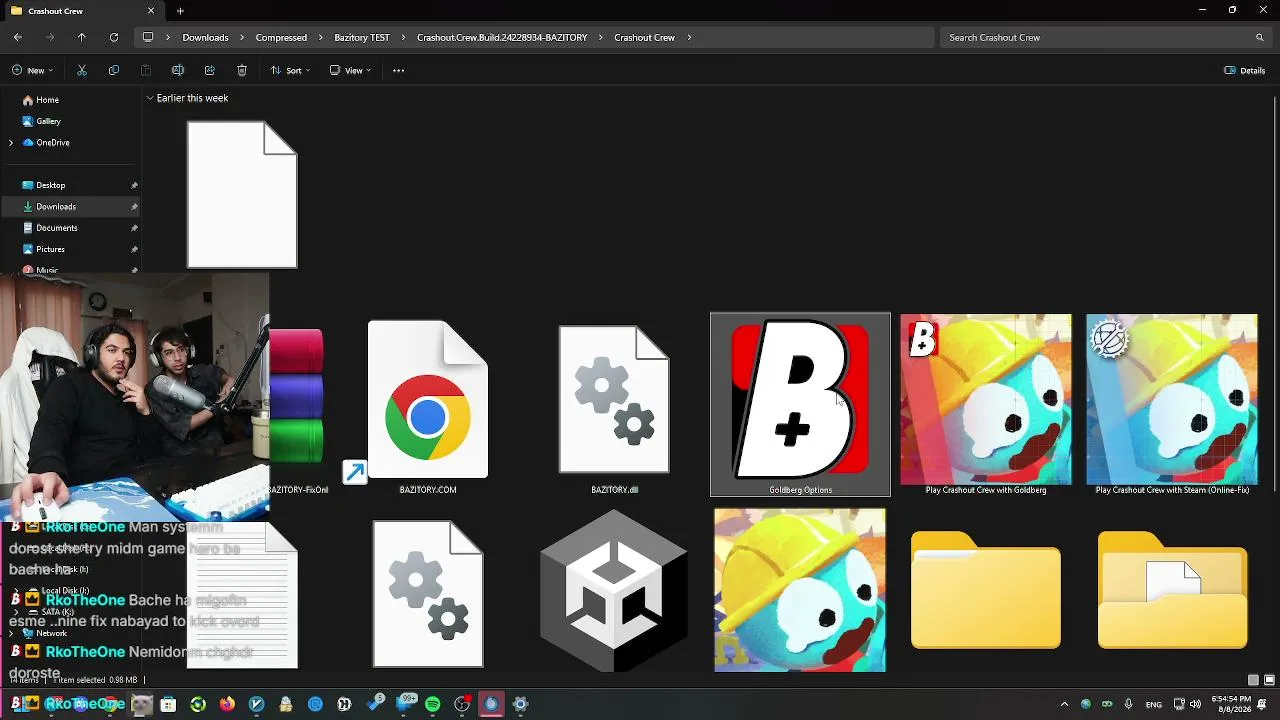Open the New dropdown menu
Image resolution: width=1280 pixels, height=720 pixels.
coord(33,70)
